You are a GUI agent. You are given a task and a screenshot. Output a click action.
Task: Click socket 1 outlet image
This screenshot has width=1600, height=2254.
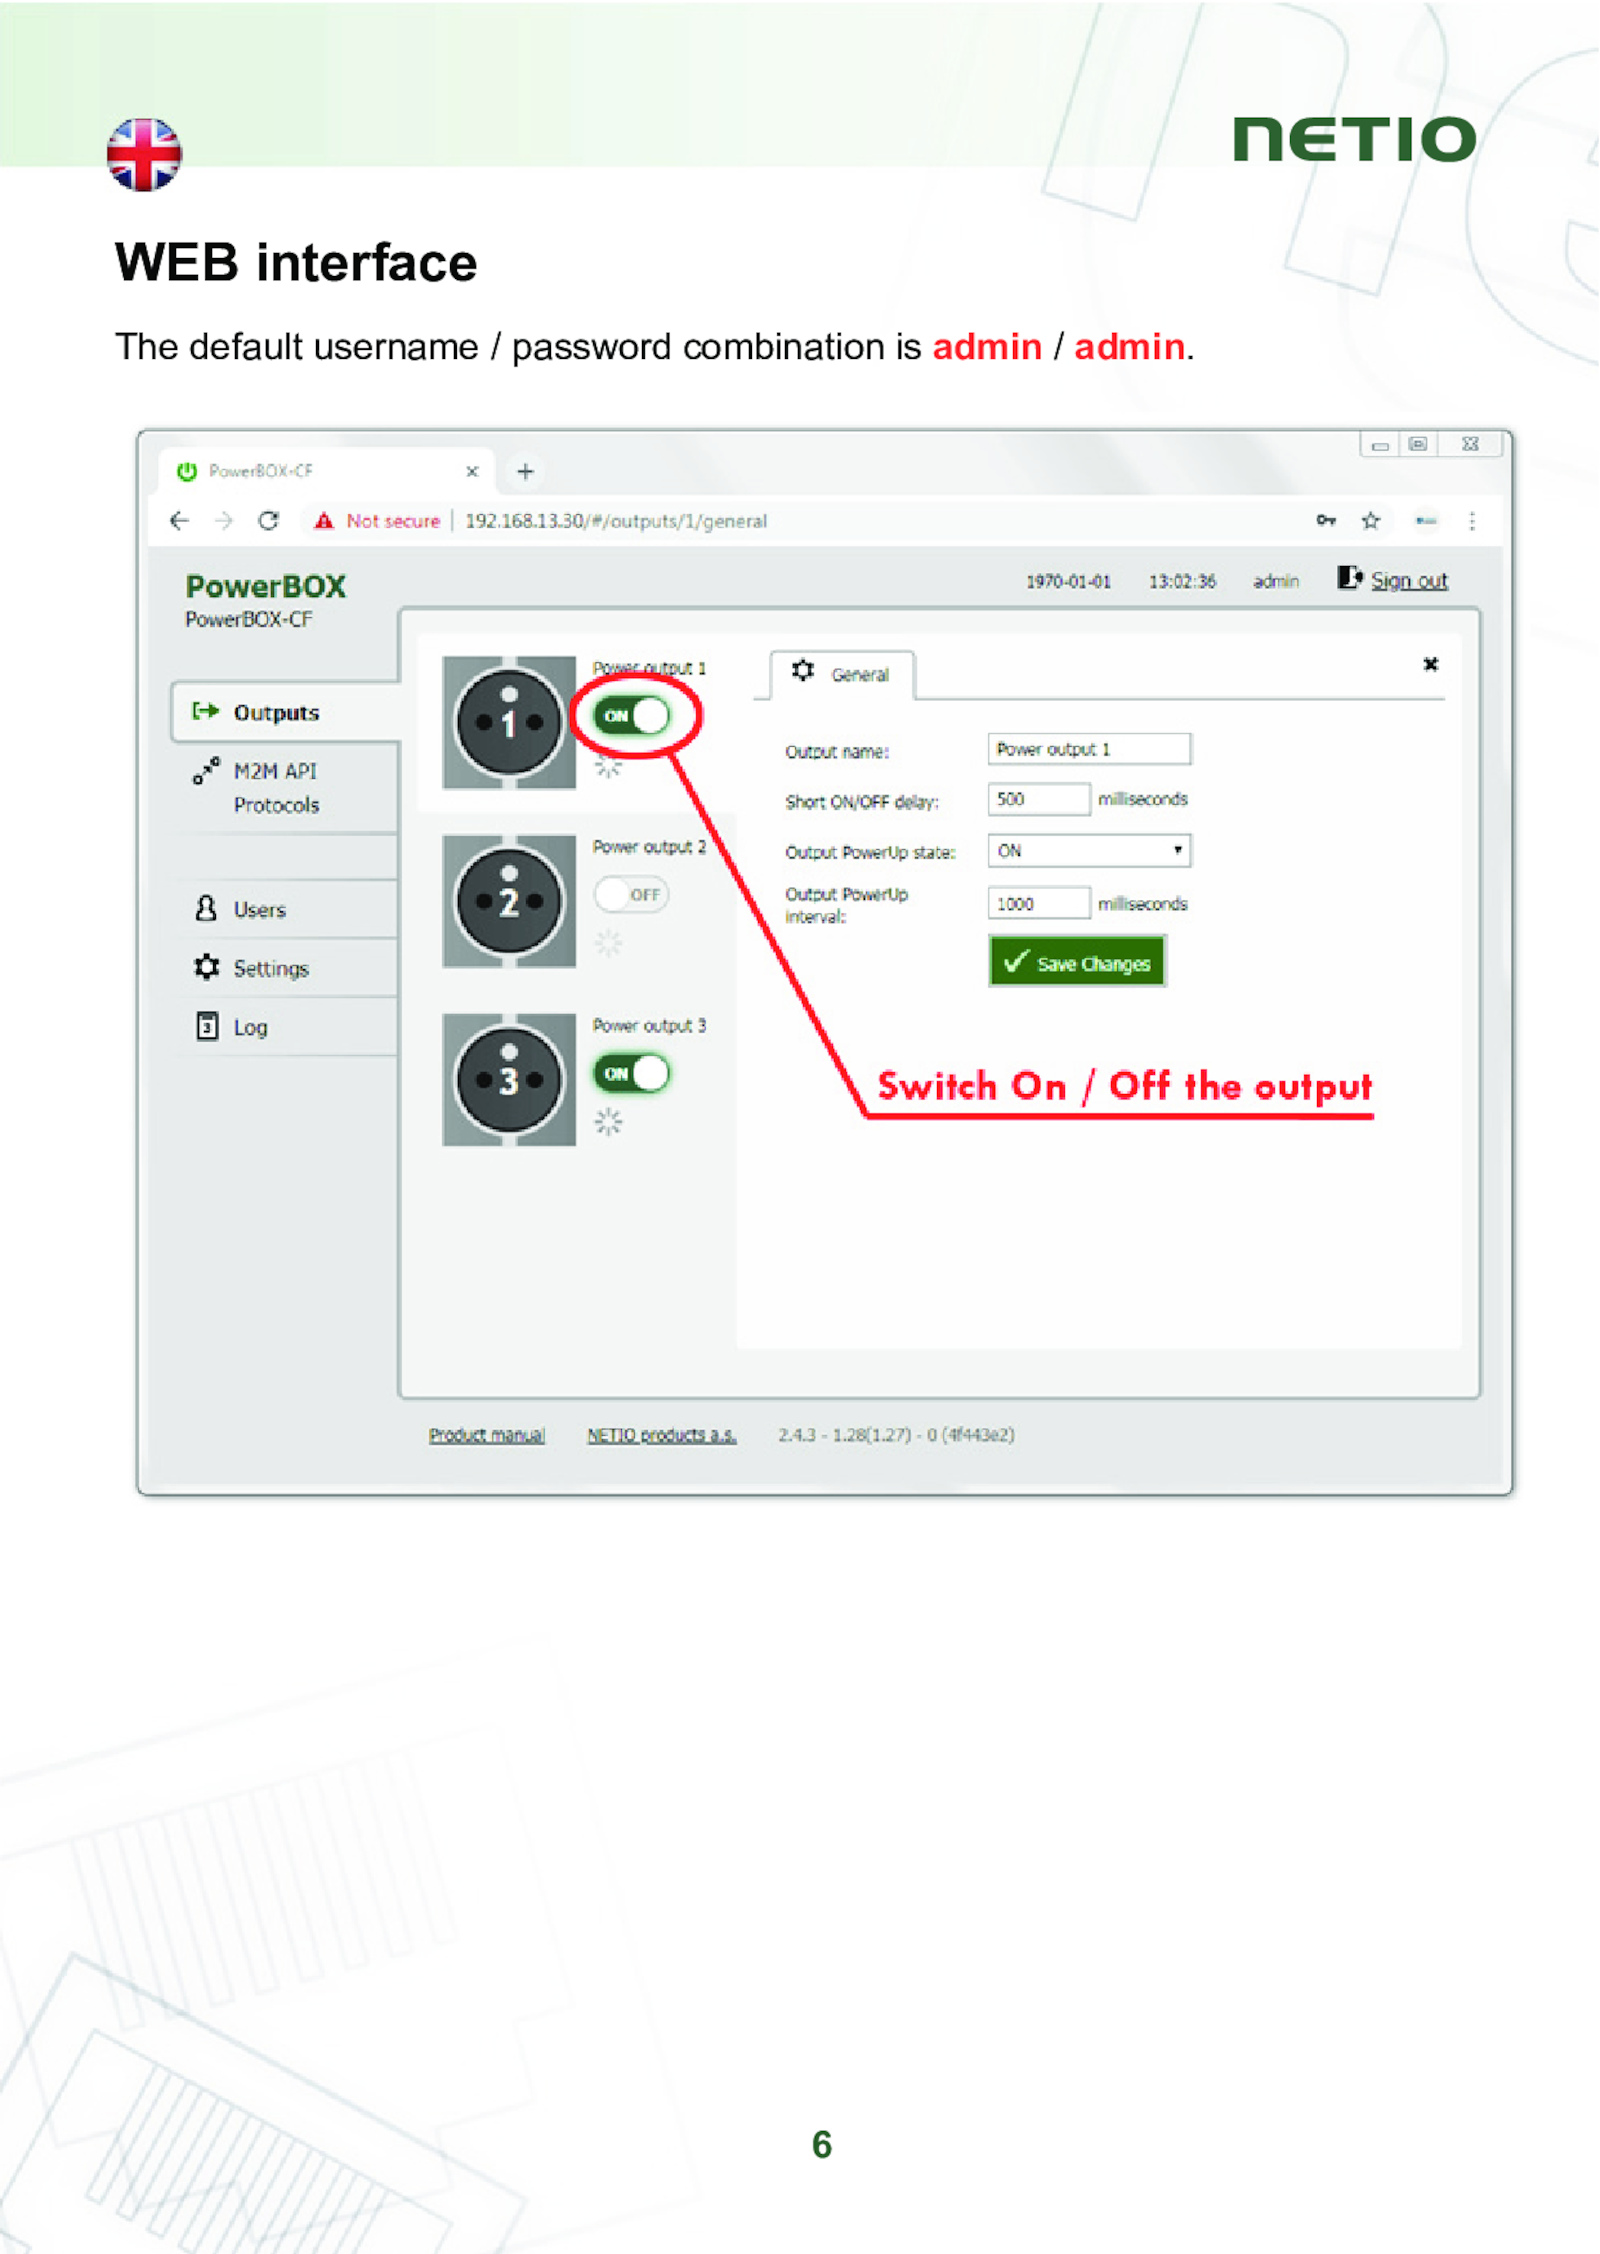point(509,721)
